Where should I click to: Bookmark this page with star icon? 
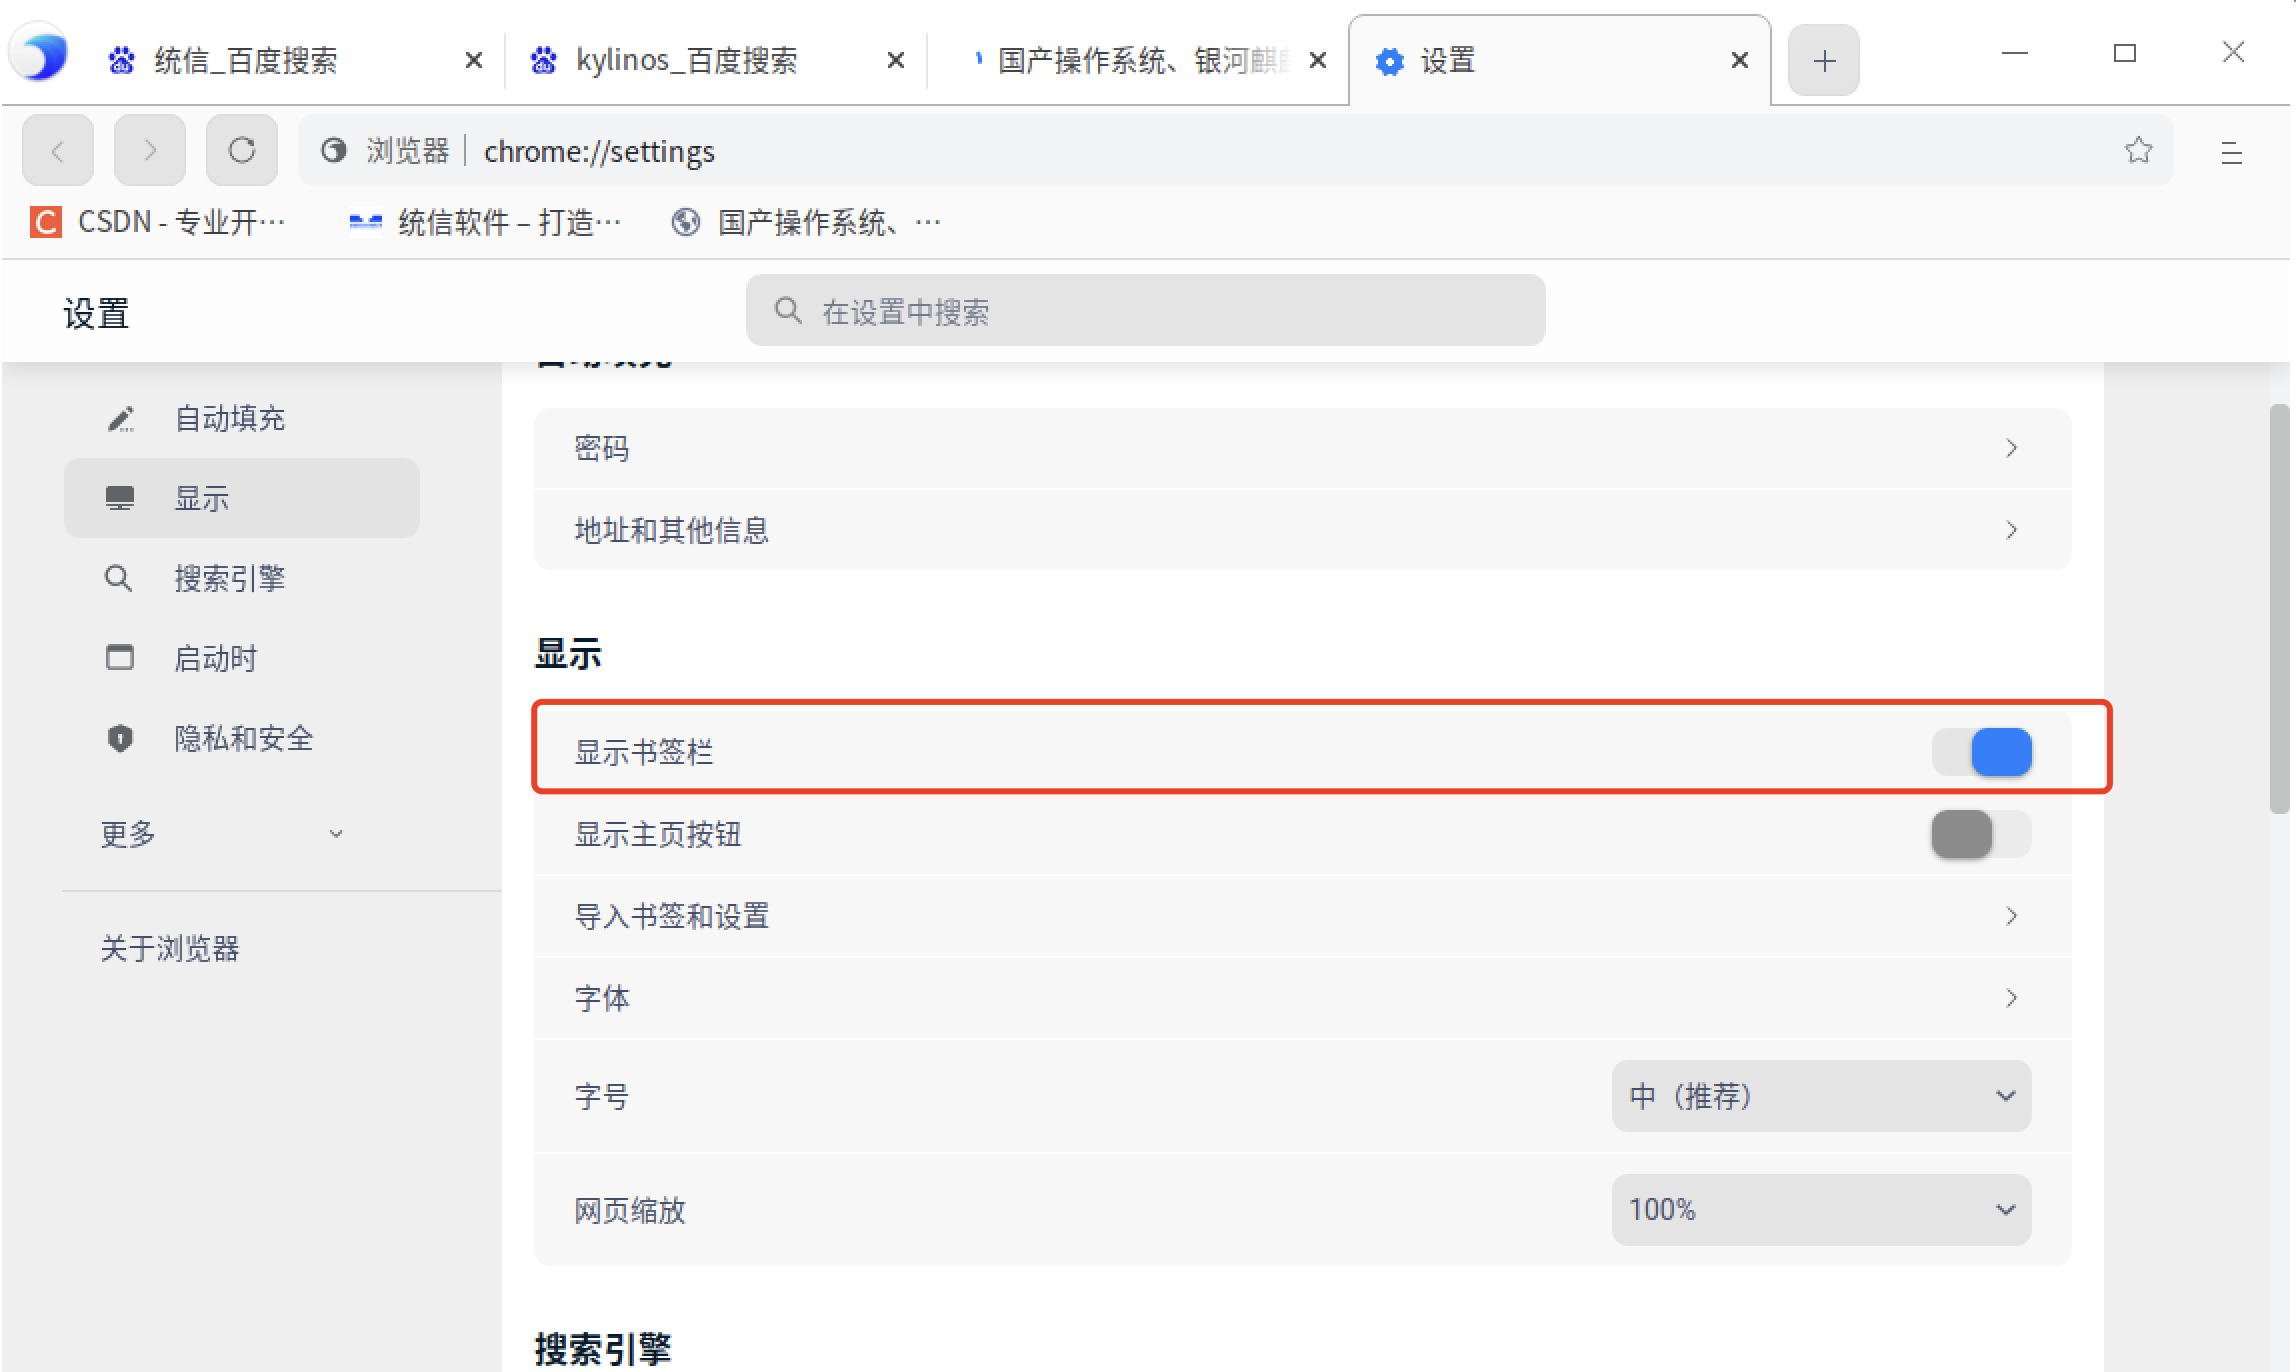2138,151
